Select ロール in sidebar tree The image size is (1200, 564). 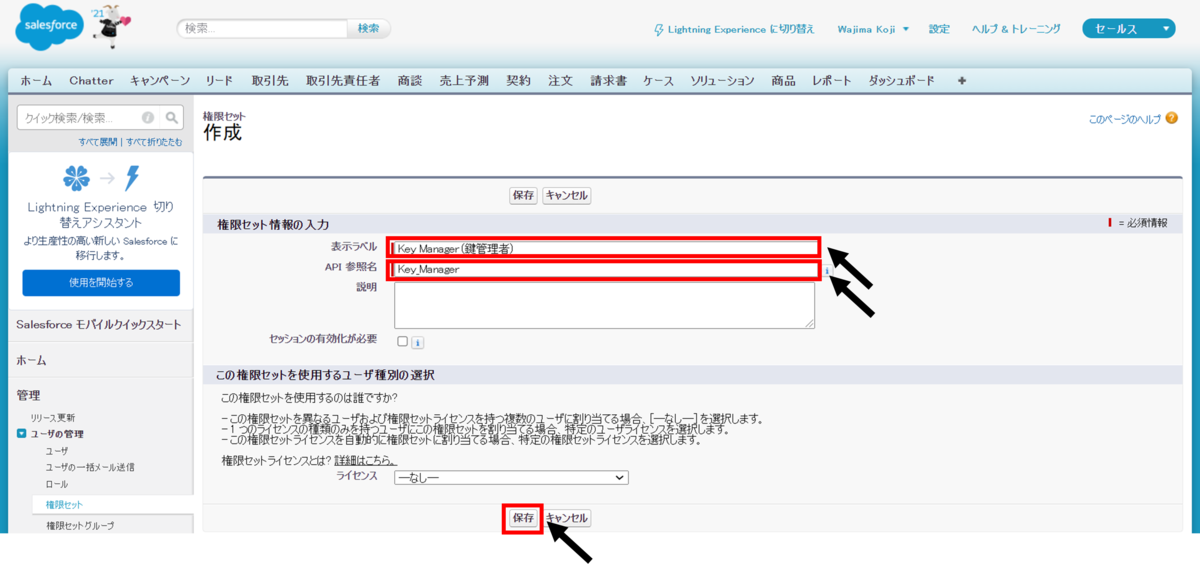[x=57, y=484]
